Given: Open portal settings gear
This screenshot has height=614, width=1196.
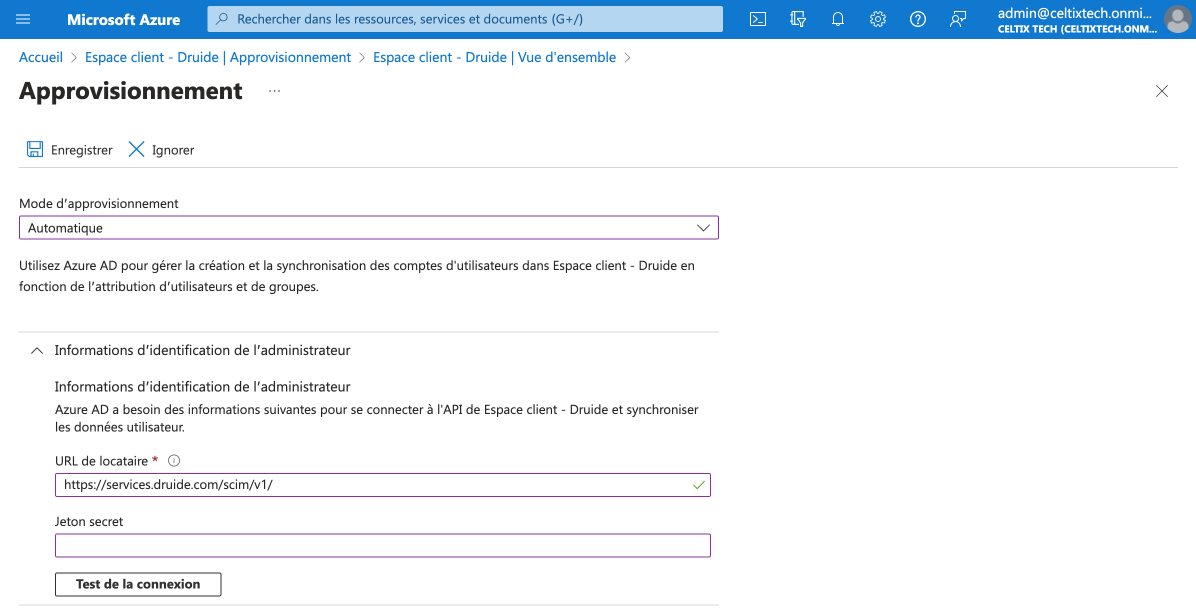Looking at the screenshot, I should (x=878, y=19).
